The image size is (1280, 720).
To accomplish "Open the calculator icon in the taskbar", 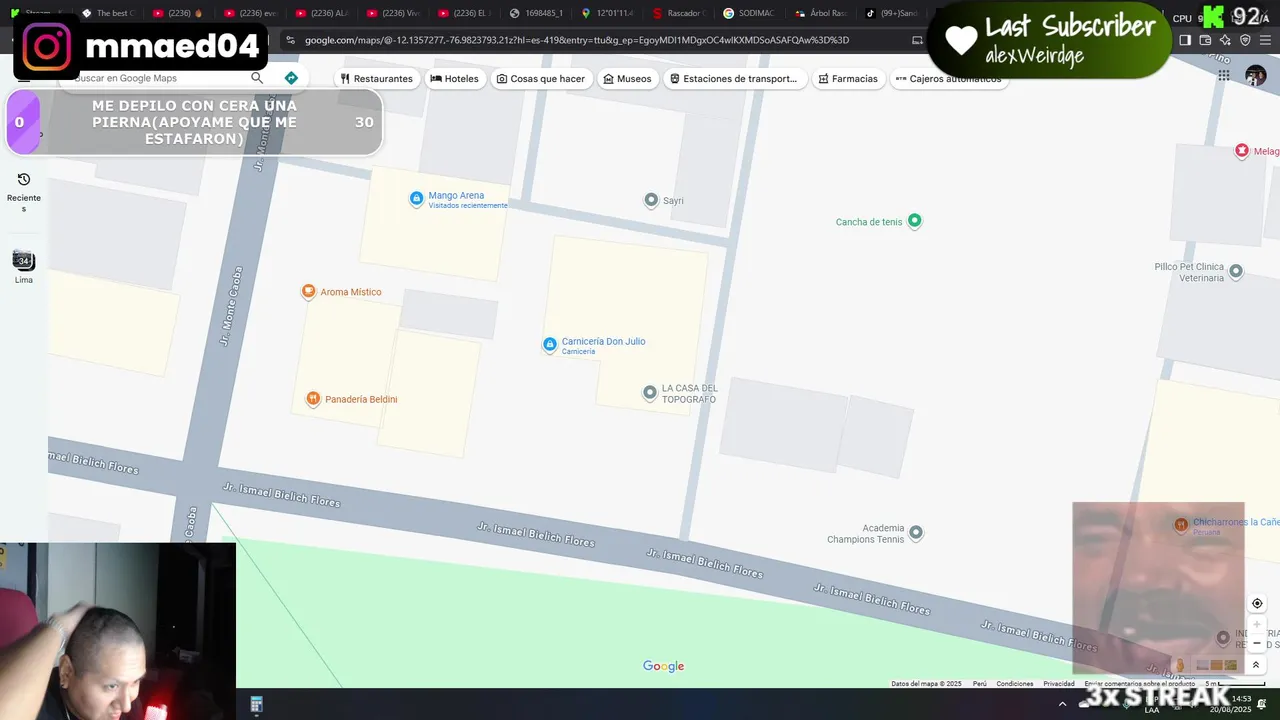I will coord(256,705).
